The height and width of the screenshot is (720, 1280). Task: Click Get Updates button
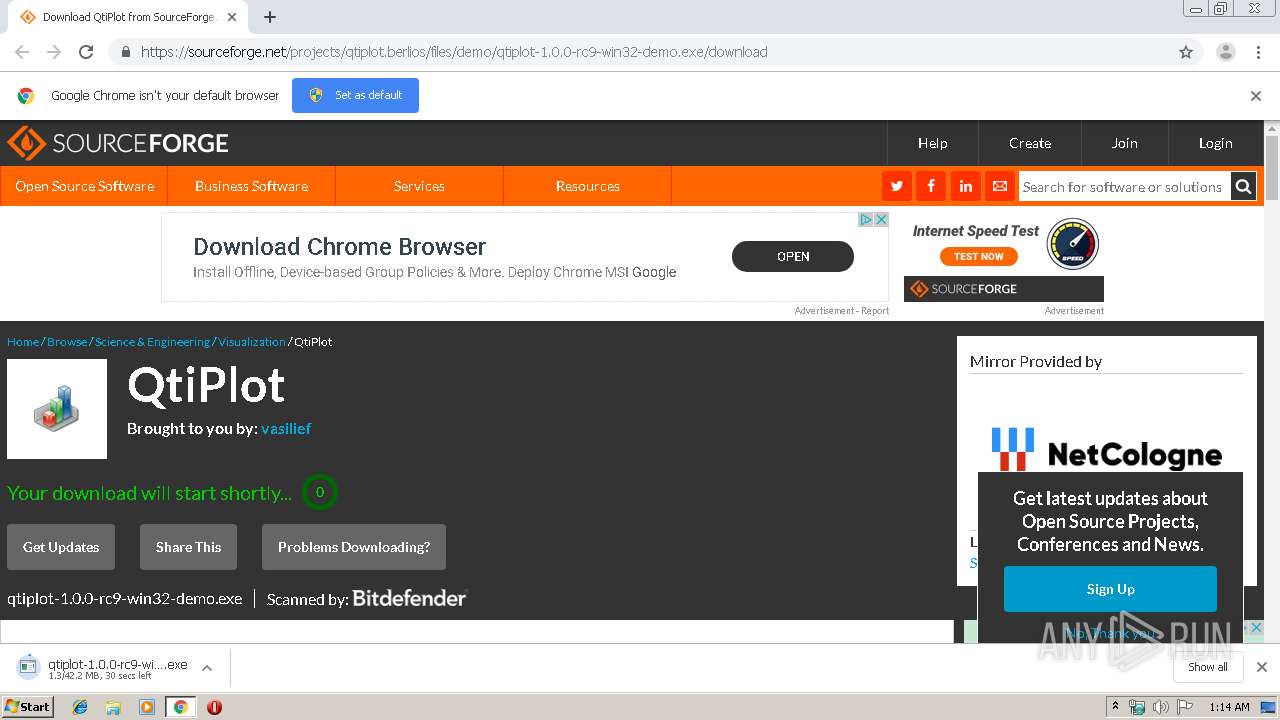click(x=61, y=547)
